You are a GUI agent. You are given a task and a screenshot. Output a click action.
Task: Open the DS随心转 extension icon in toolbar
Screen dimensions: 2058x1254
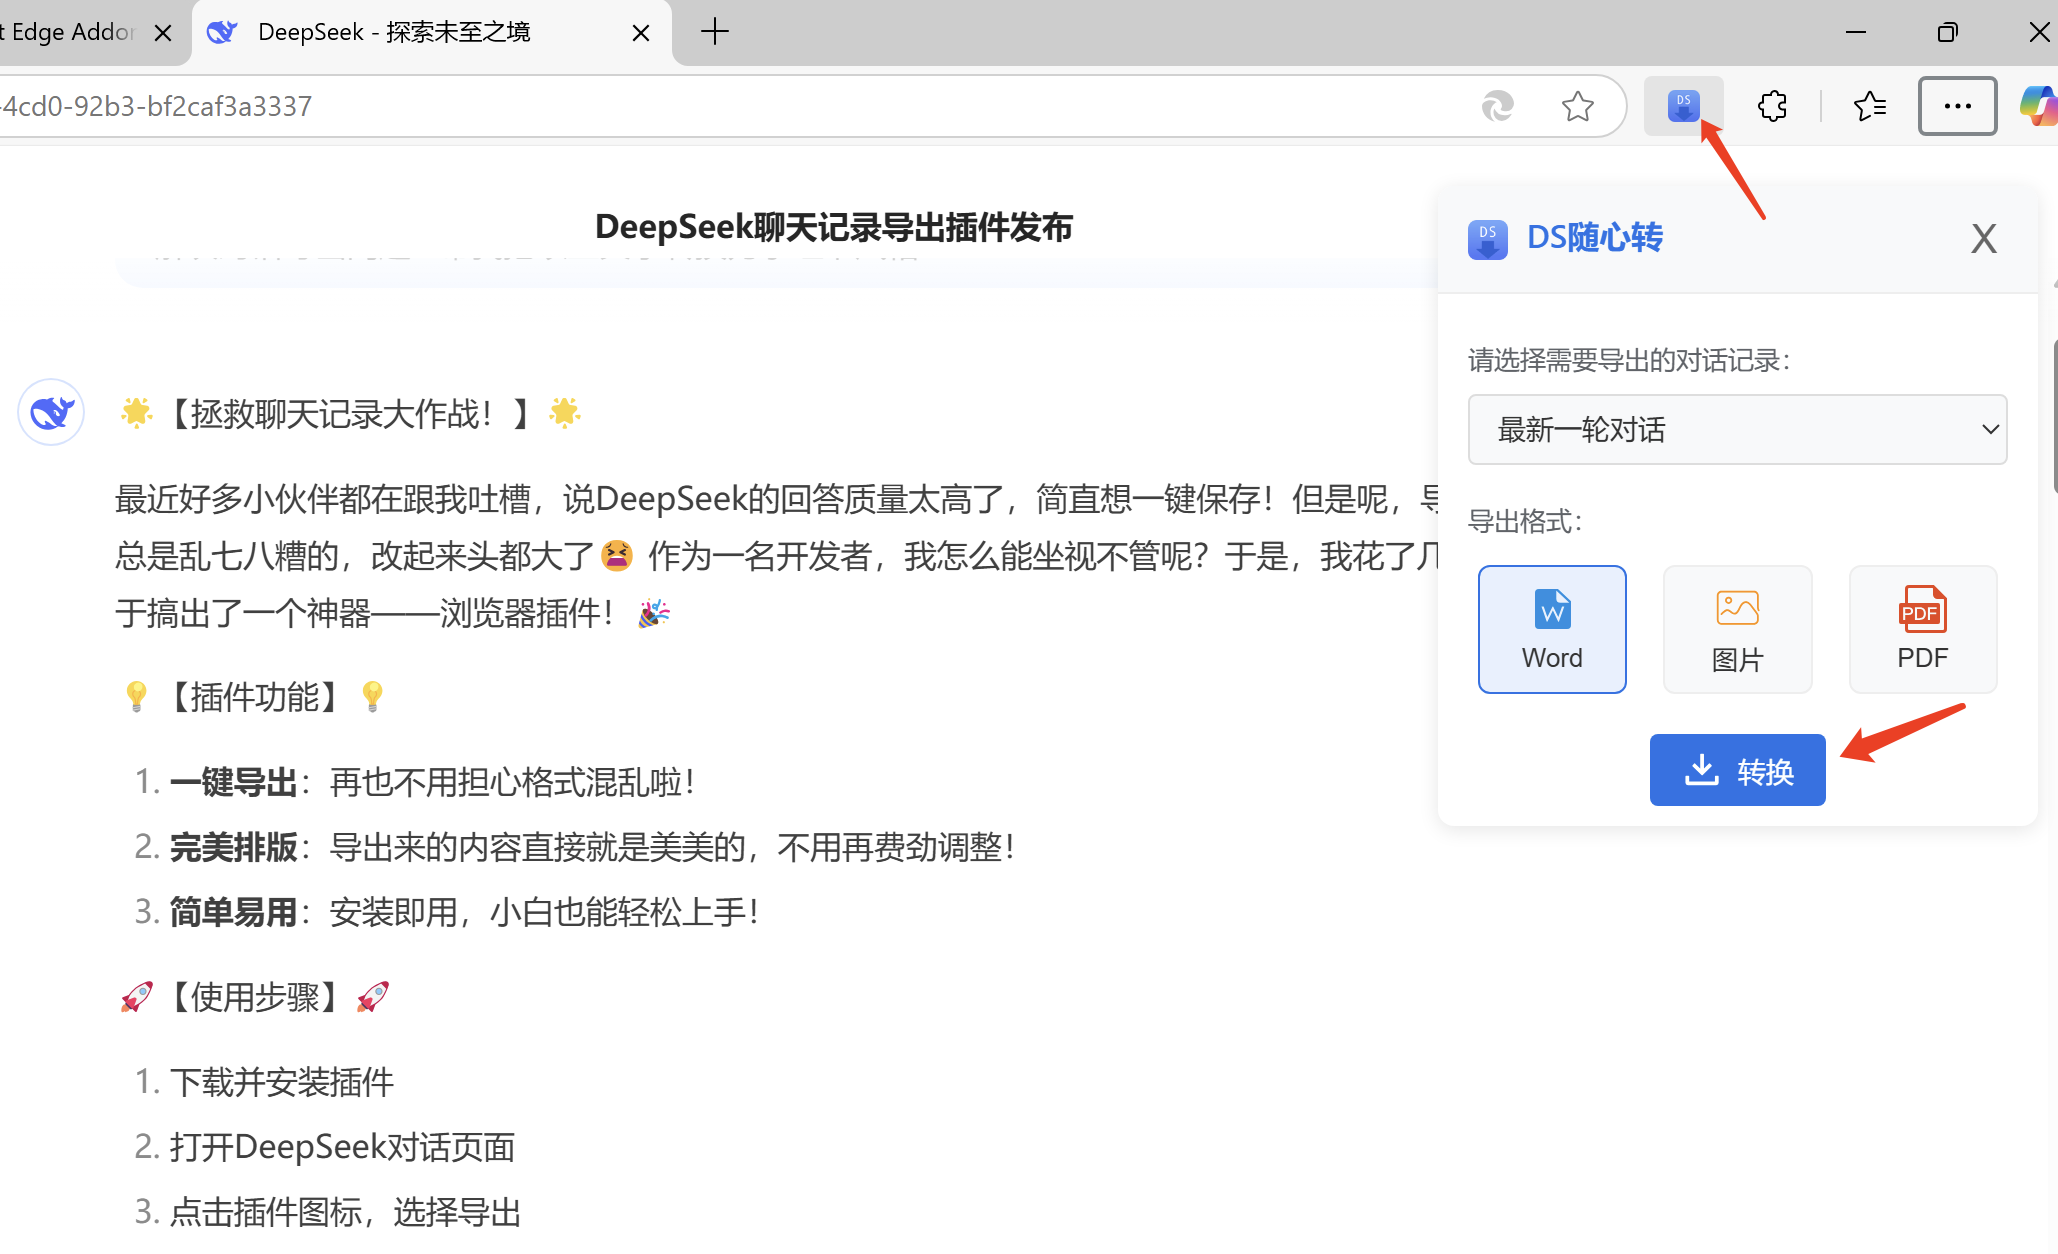[x=1684, y=106]
